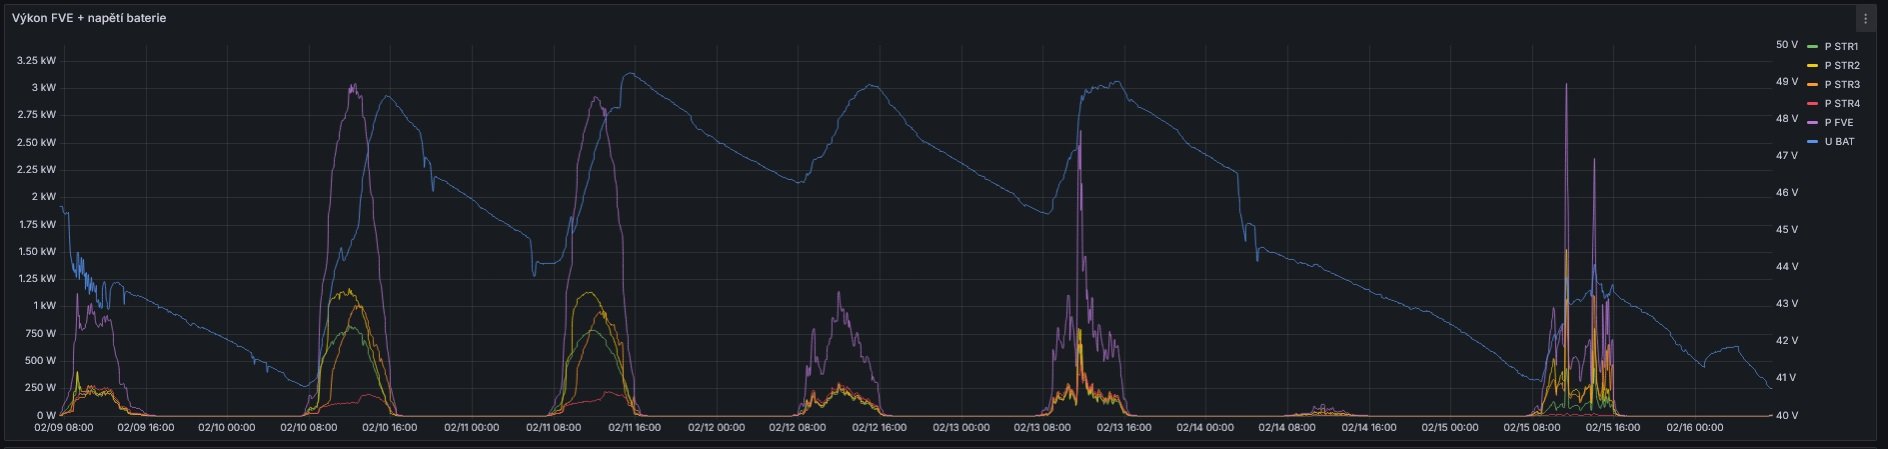Click the 02/15 08:00 time label
Screen dimensions: 1888x449
point(1531,428)
